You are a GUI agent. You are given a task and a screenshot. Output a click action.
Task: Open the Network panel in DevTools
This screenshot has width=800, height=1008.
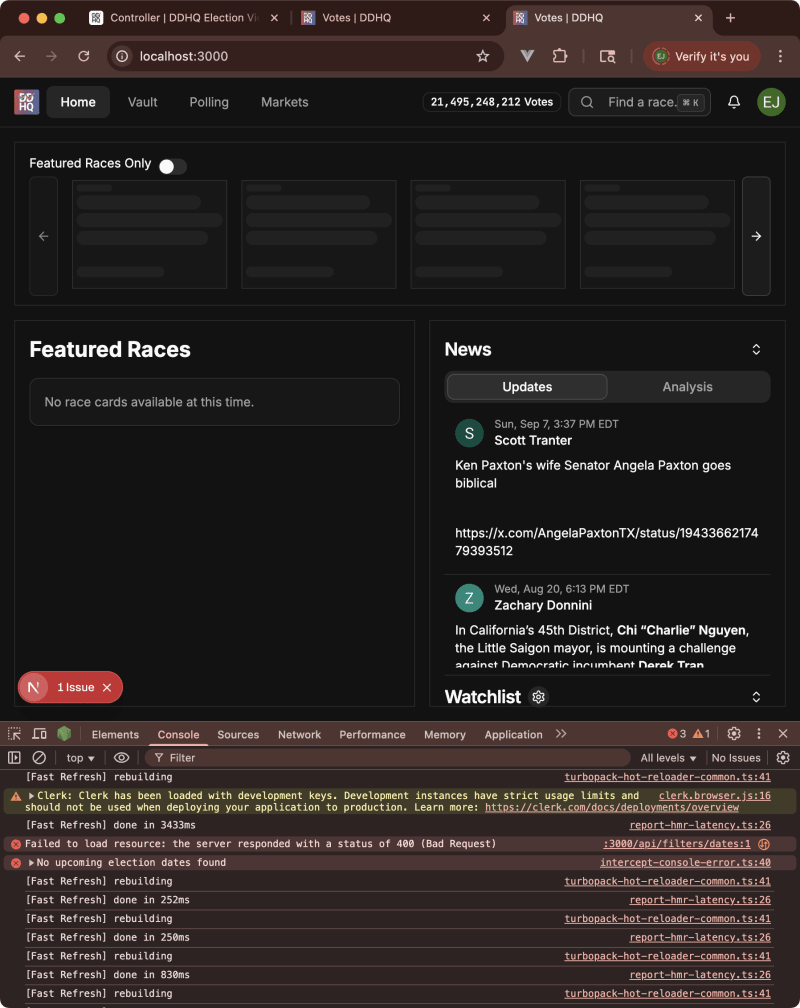coord(299,734)
